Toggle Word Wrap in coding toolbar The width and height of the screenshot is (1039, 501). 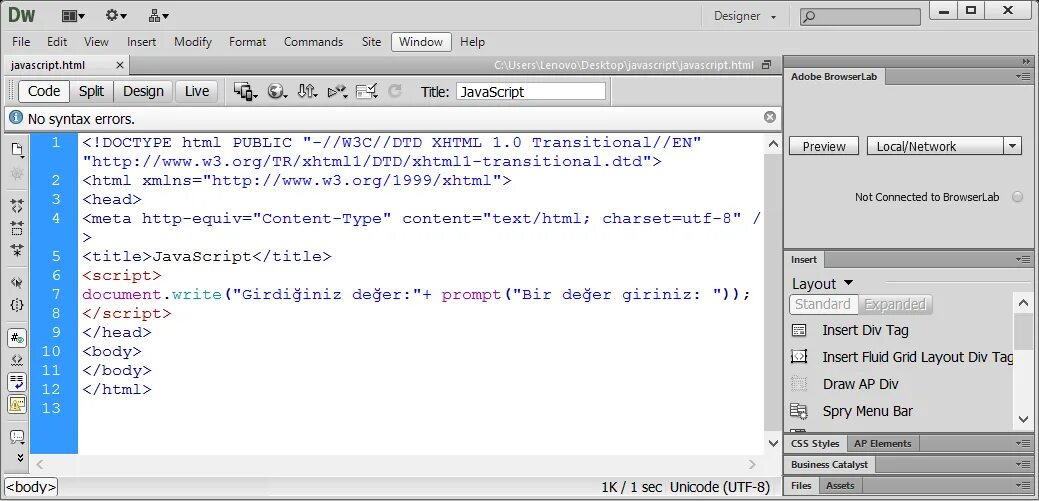click(x=17, y=382)
